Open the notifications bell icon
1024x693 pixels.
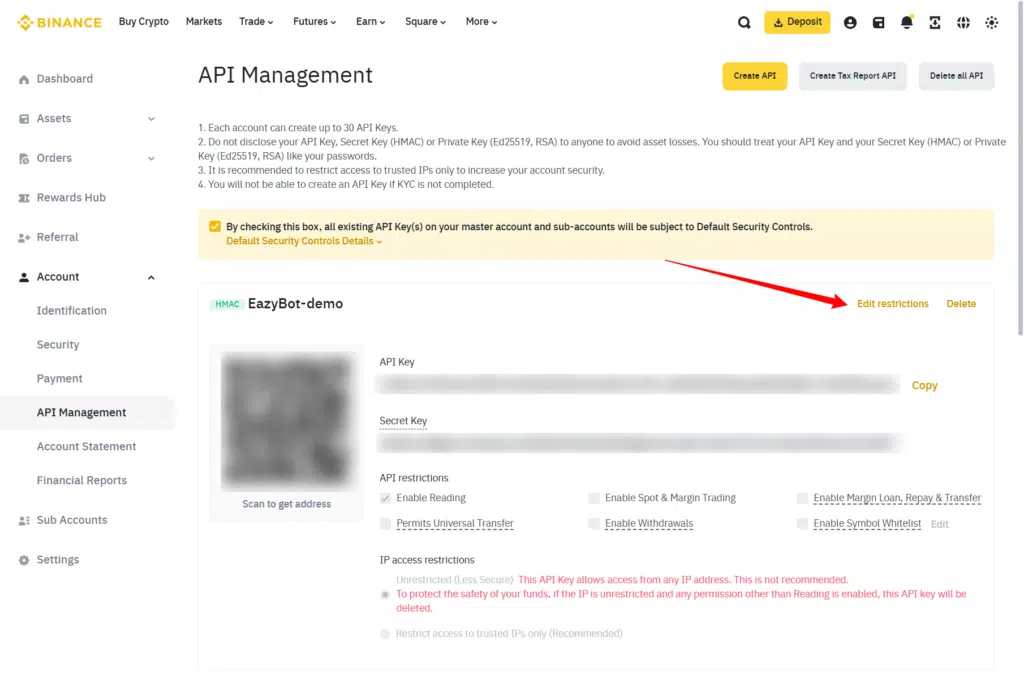pyautogui.click(x=906, y=21)
